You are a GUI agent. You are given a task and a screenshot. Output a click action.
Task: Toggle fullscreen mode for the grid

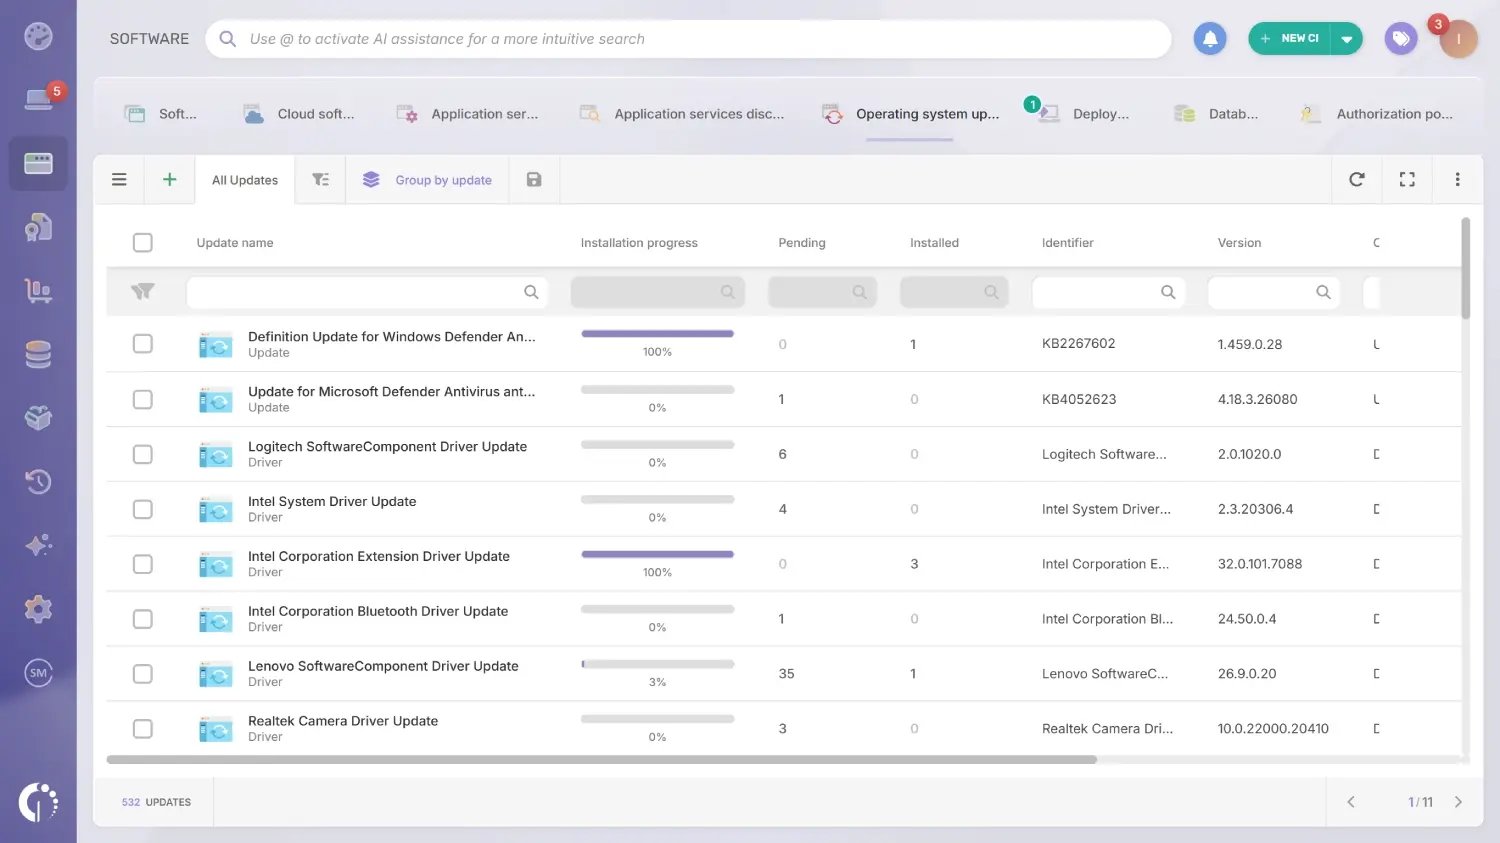point(1407,180)
